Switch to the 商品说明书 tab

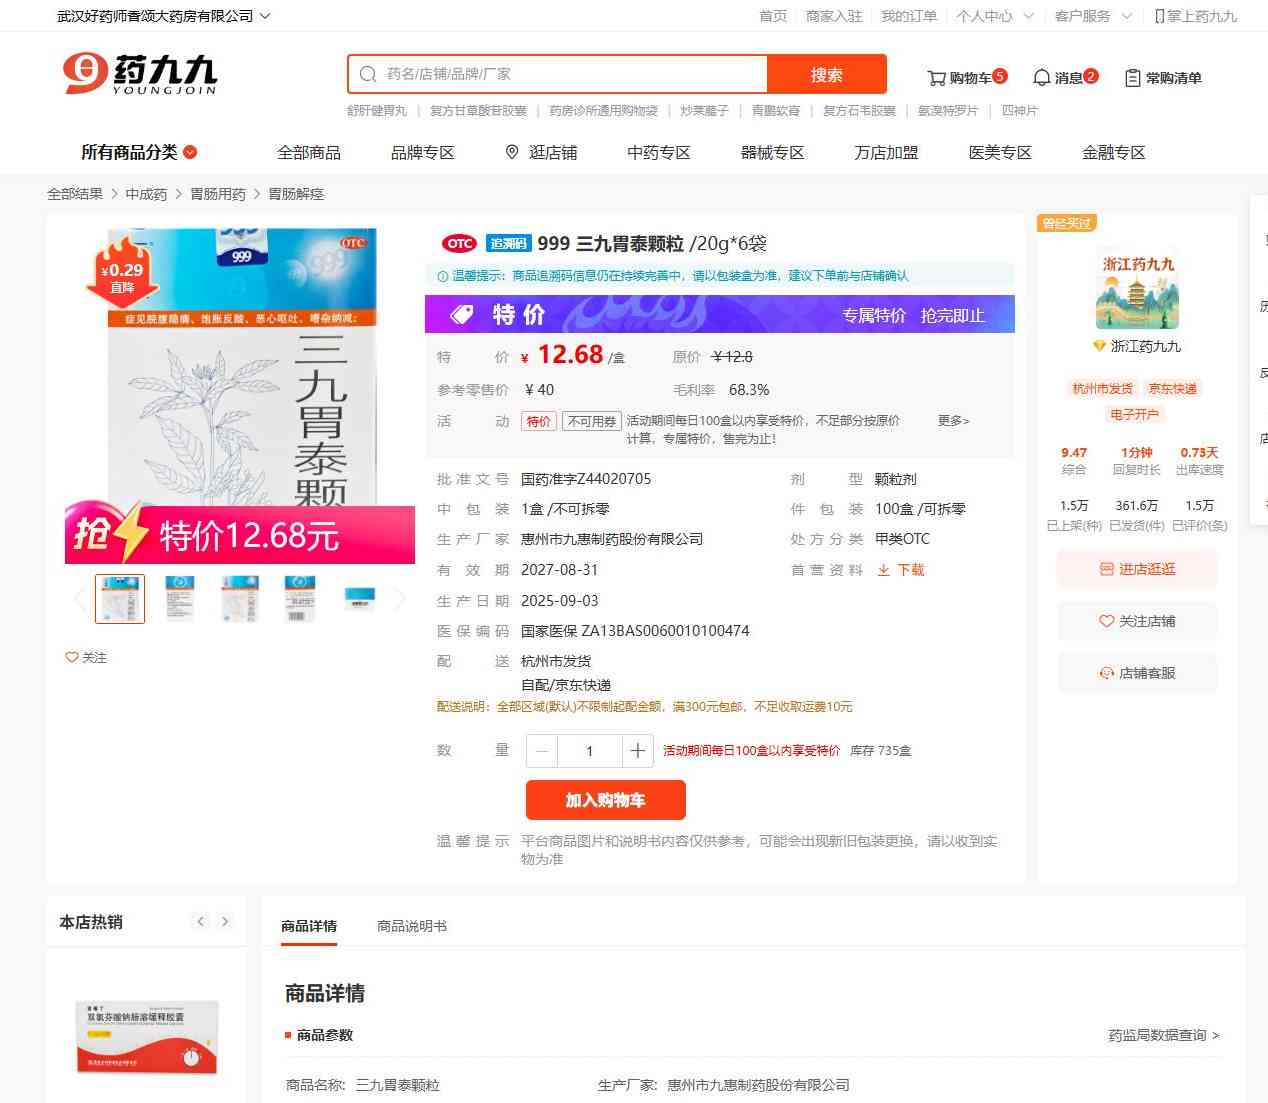[411, 926]
